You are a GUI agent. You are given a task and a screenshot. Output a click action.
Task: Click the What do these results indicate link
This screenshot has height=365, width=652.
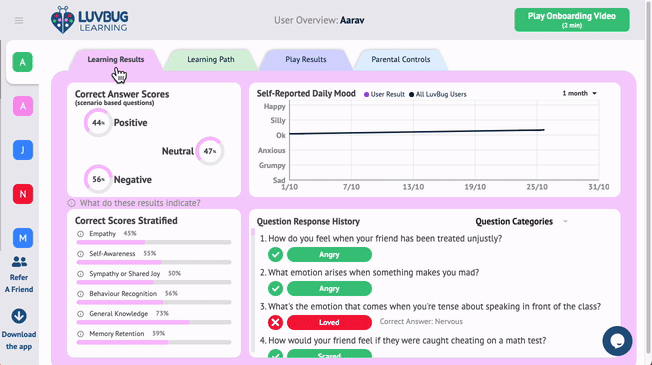pos(140,203)
